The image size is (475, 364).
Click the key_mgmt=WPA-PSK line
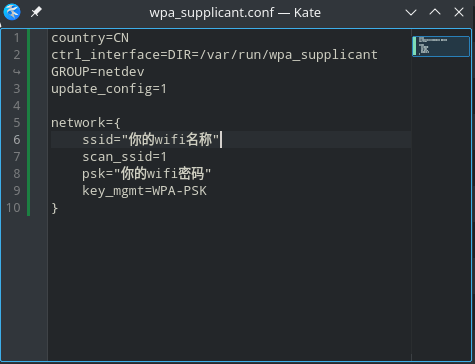pyautogui.click(x=144, y=191)
